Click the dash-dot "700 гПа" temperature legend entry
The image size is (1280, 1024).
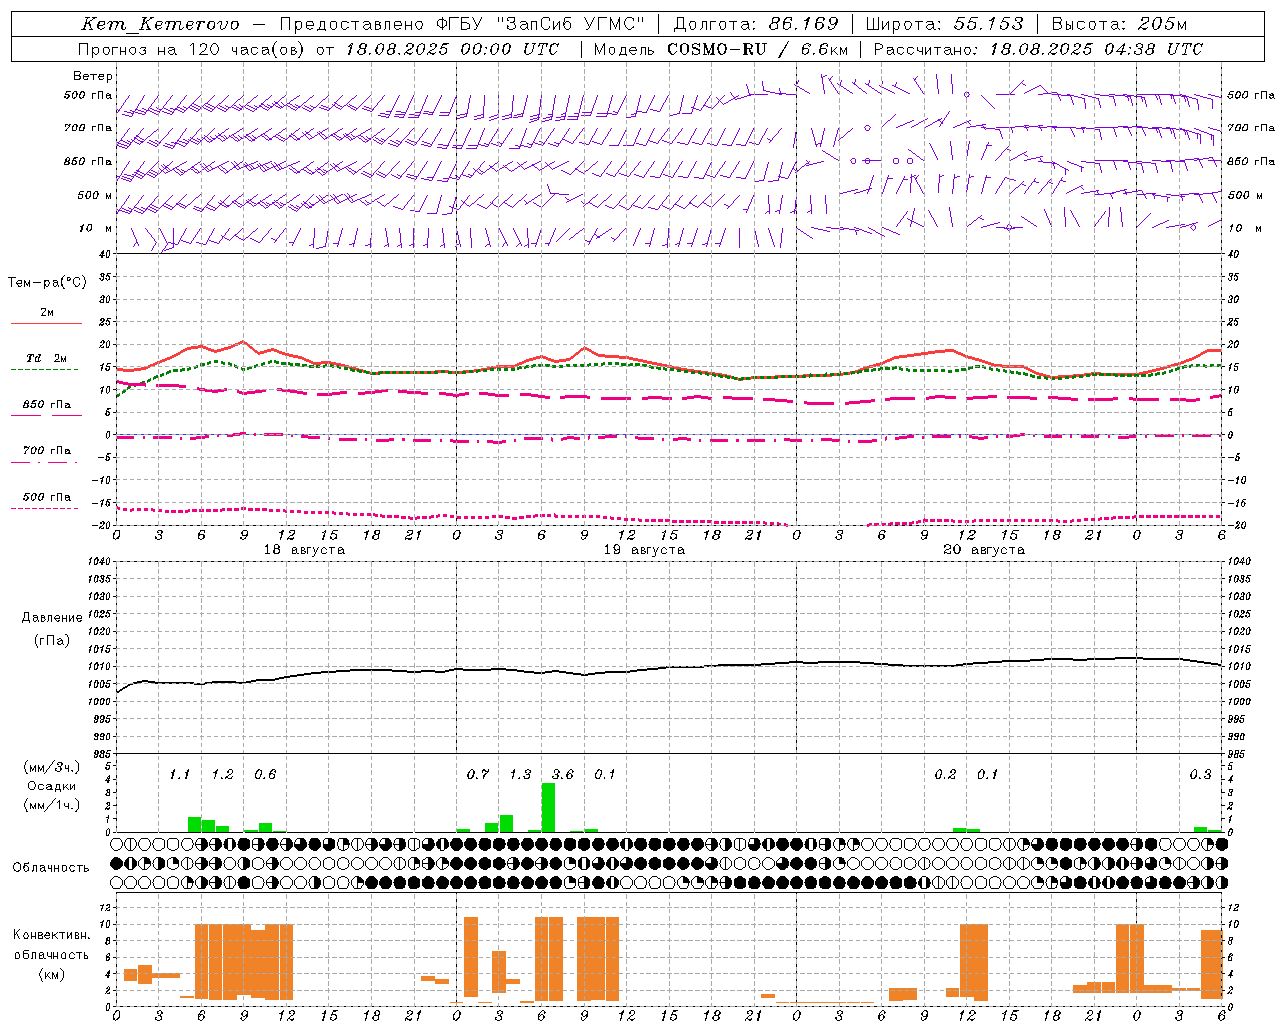(46, 451)
